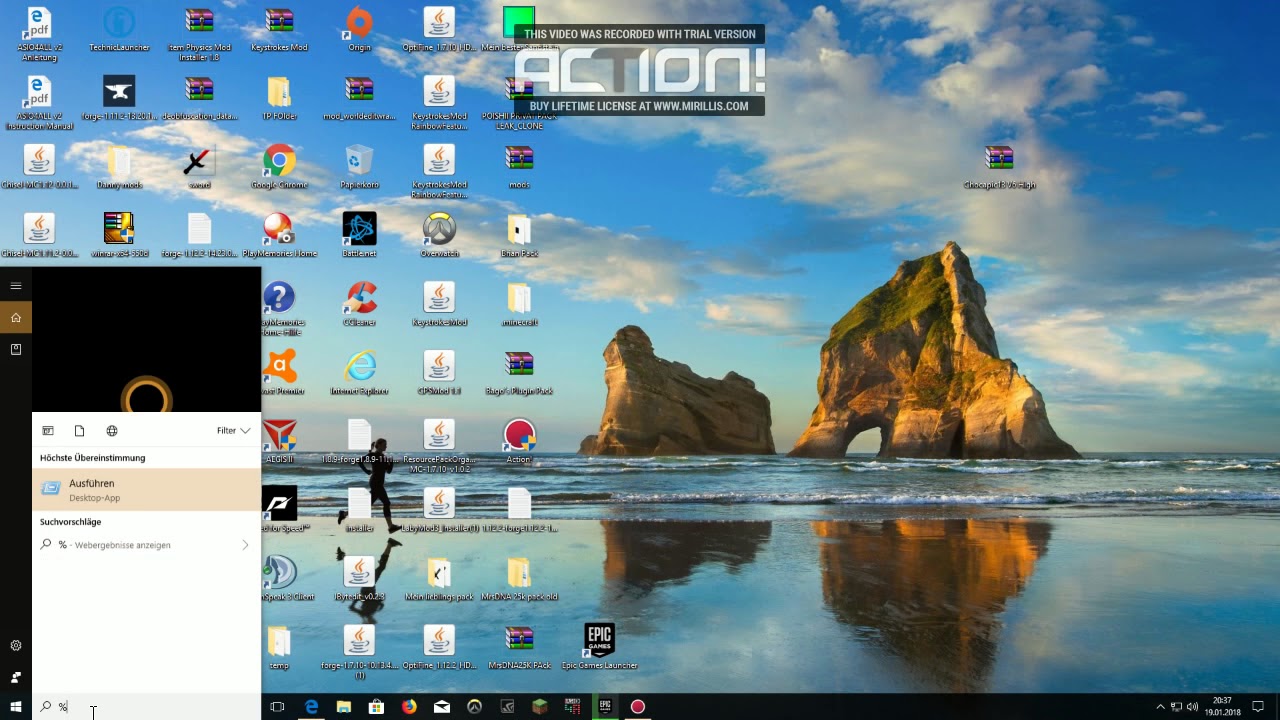Show hidden system tray icons
Image resolution: width=1280 pixels, height=720 pixels.
click(x=1160, y=707)
